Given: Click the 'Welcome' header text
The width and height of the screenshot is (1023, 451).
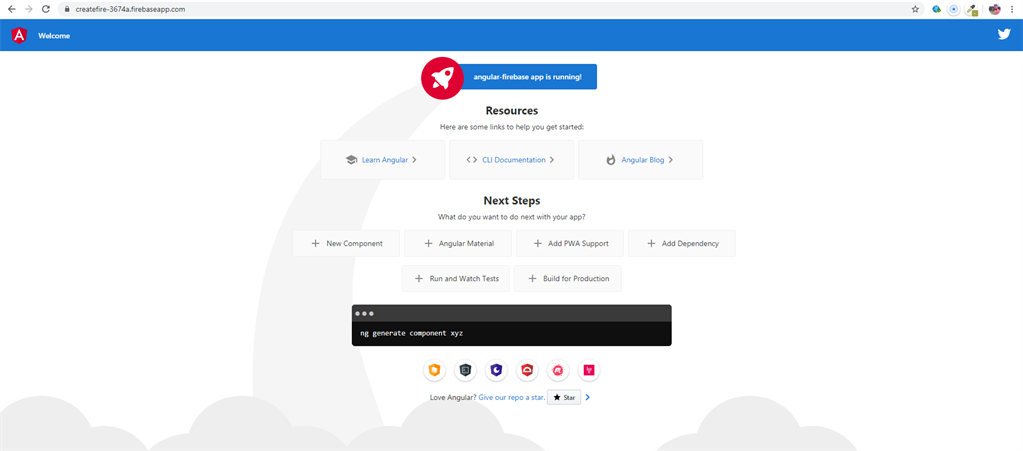Looking at the screenshot, I should (x=54, y=36).
